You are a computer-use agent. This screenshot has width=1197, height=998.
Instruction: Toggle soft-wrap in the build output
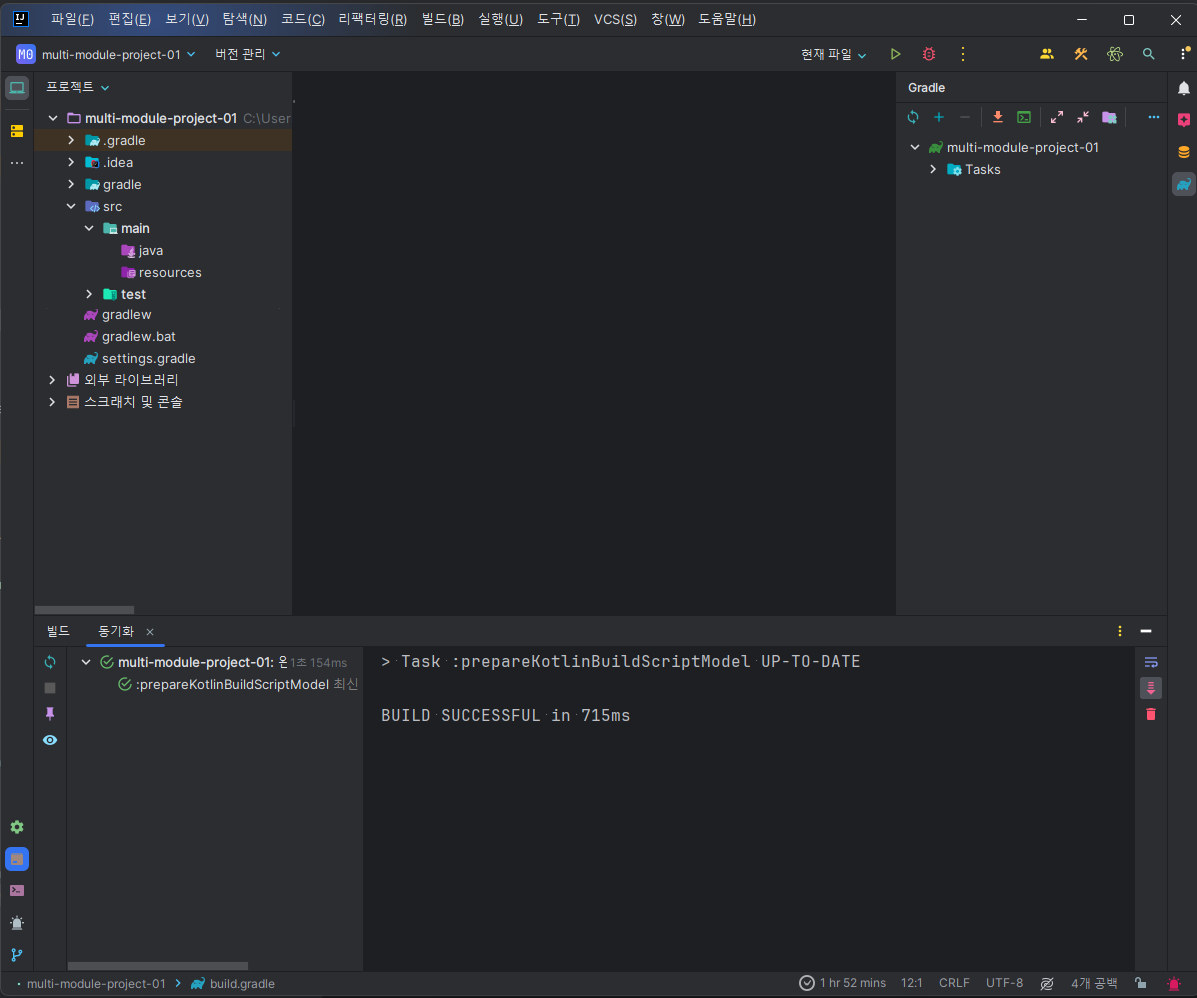tap(1151, 662)
